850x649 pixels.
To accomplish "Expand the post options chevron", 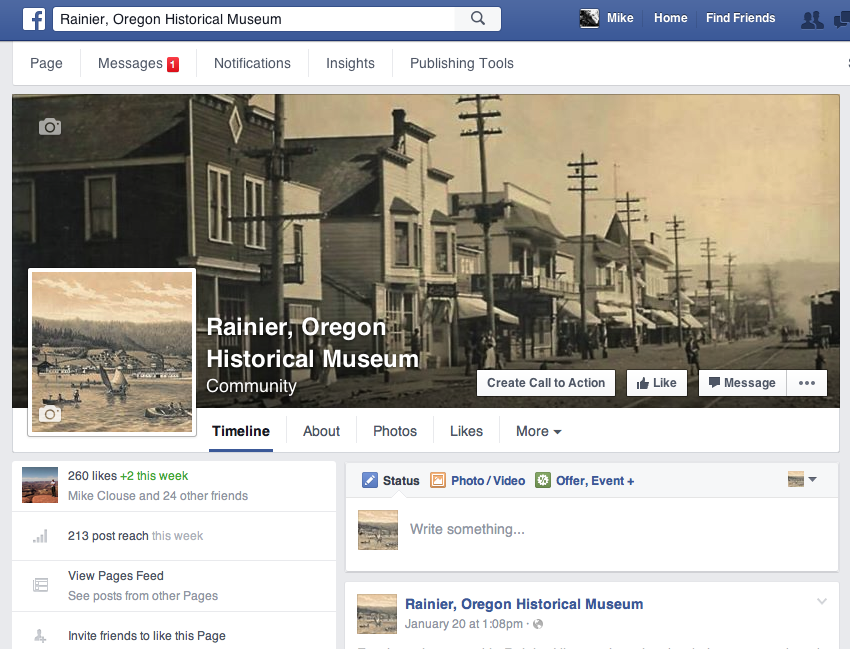I will 822,601.
